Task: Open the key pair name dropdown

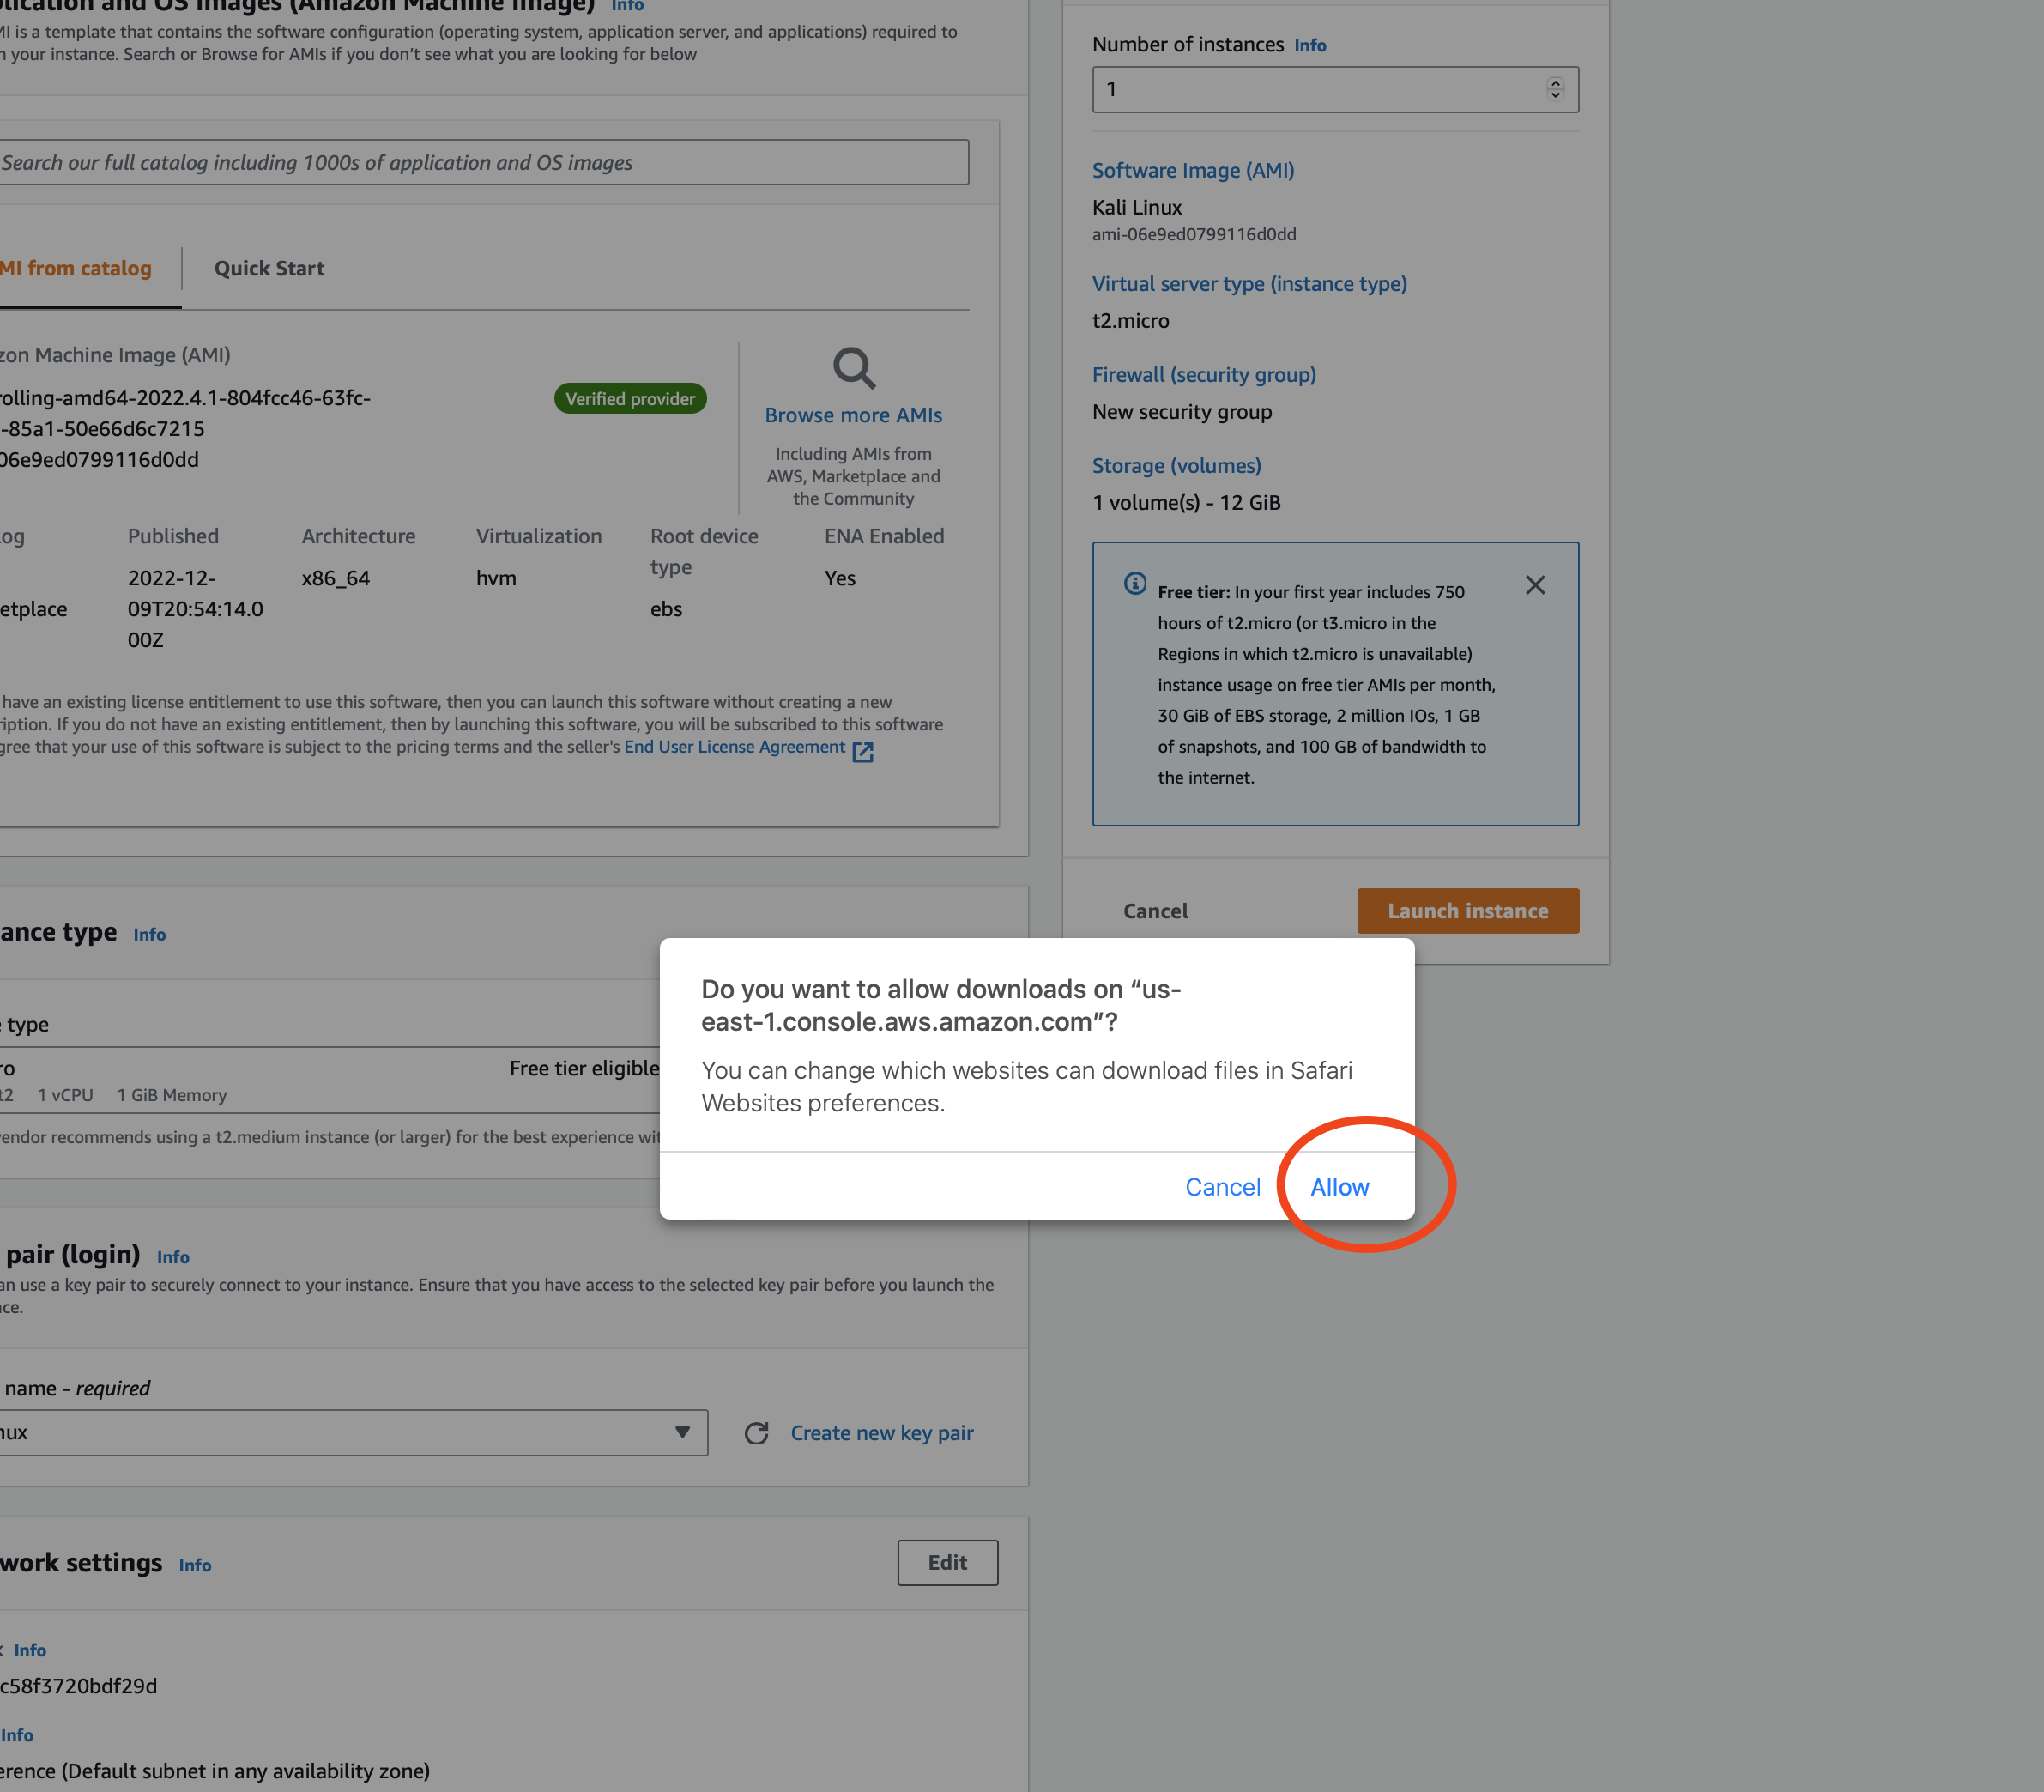Action: click(683, 1432)
